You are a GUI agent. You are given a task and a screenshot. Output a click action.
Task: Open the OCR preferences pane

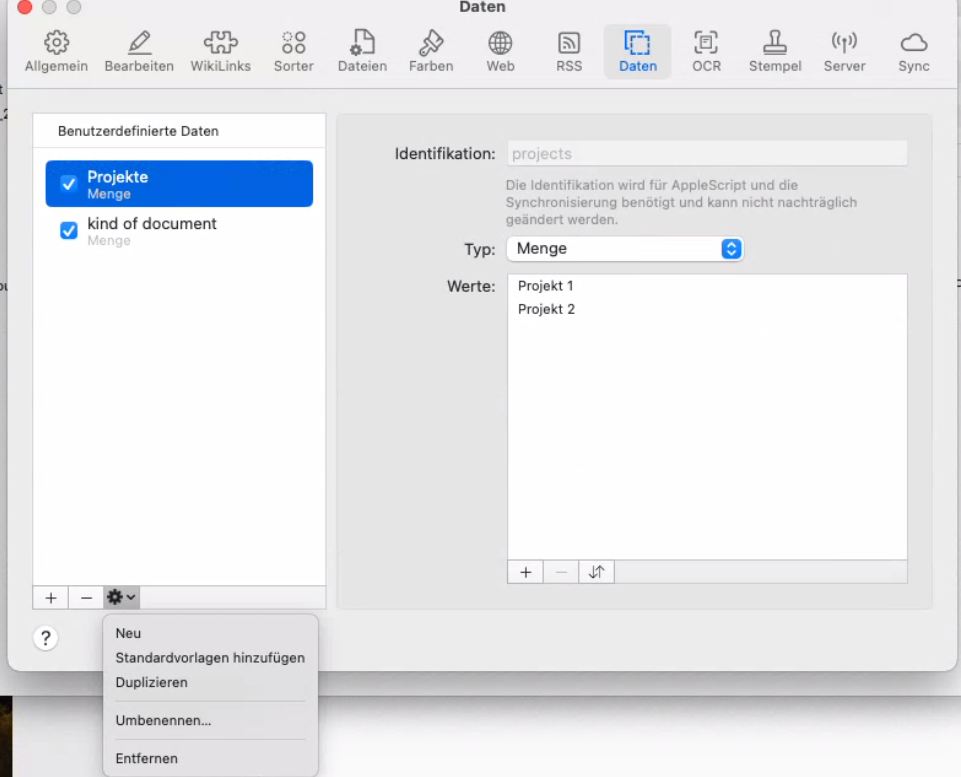point(706,52)
